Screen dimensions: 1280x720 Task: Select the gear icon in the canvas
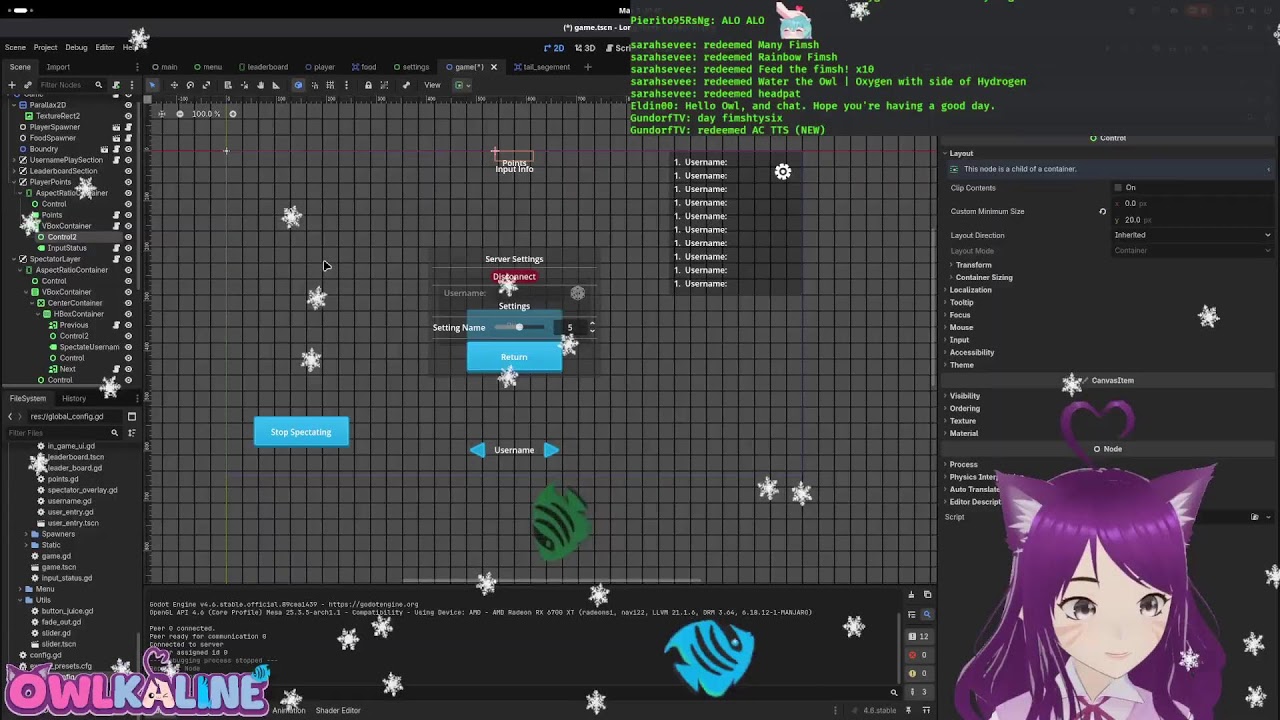(x=783, y=172)
